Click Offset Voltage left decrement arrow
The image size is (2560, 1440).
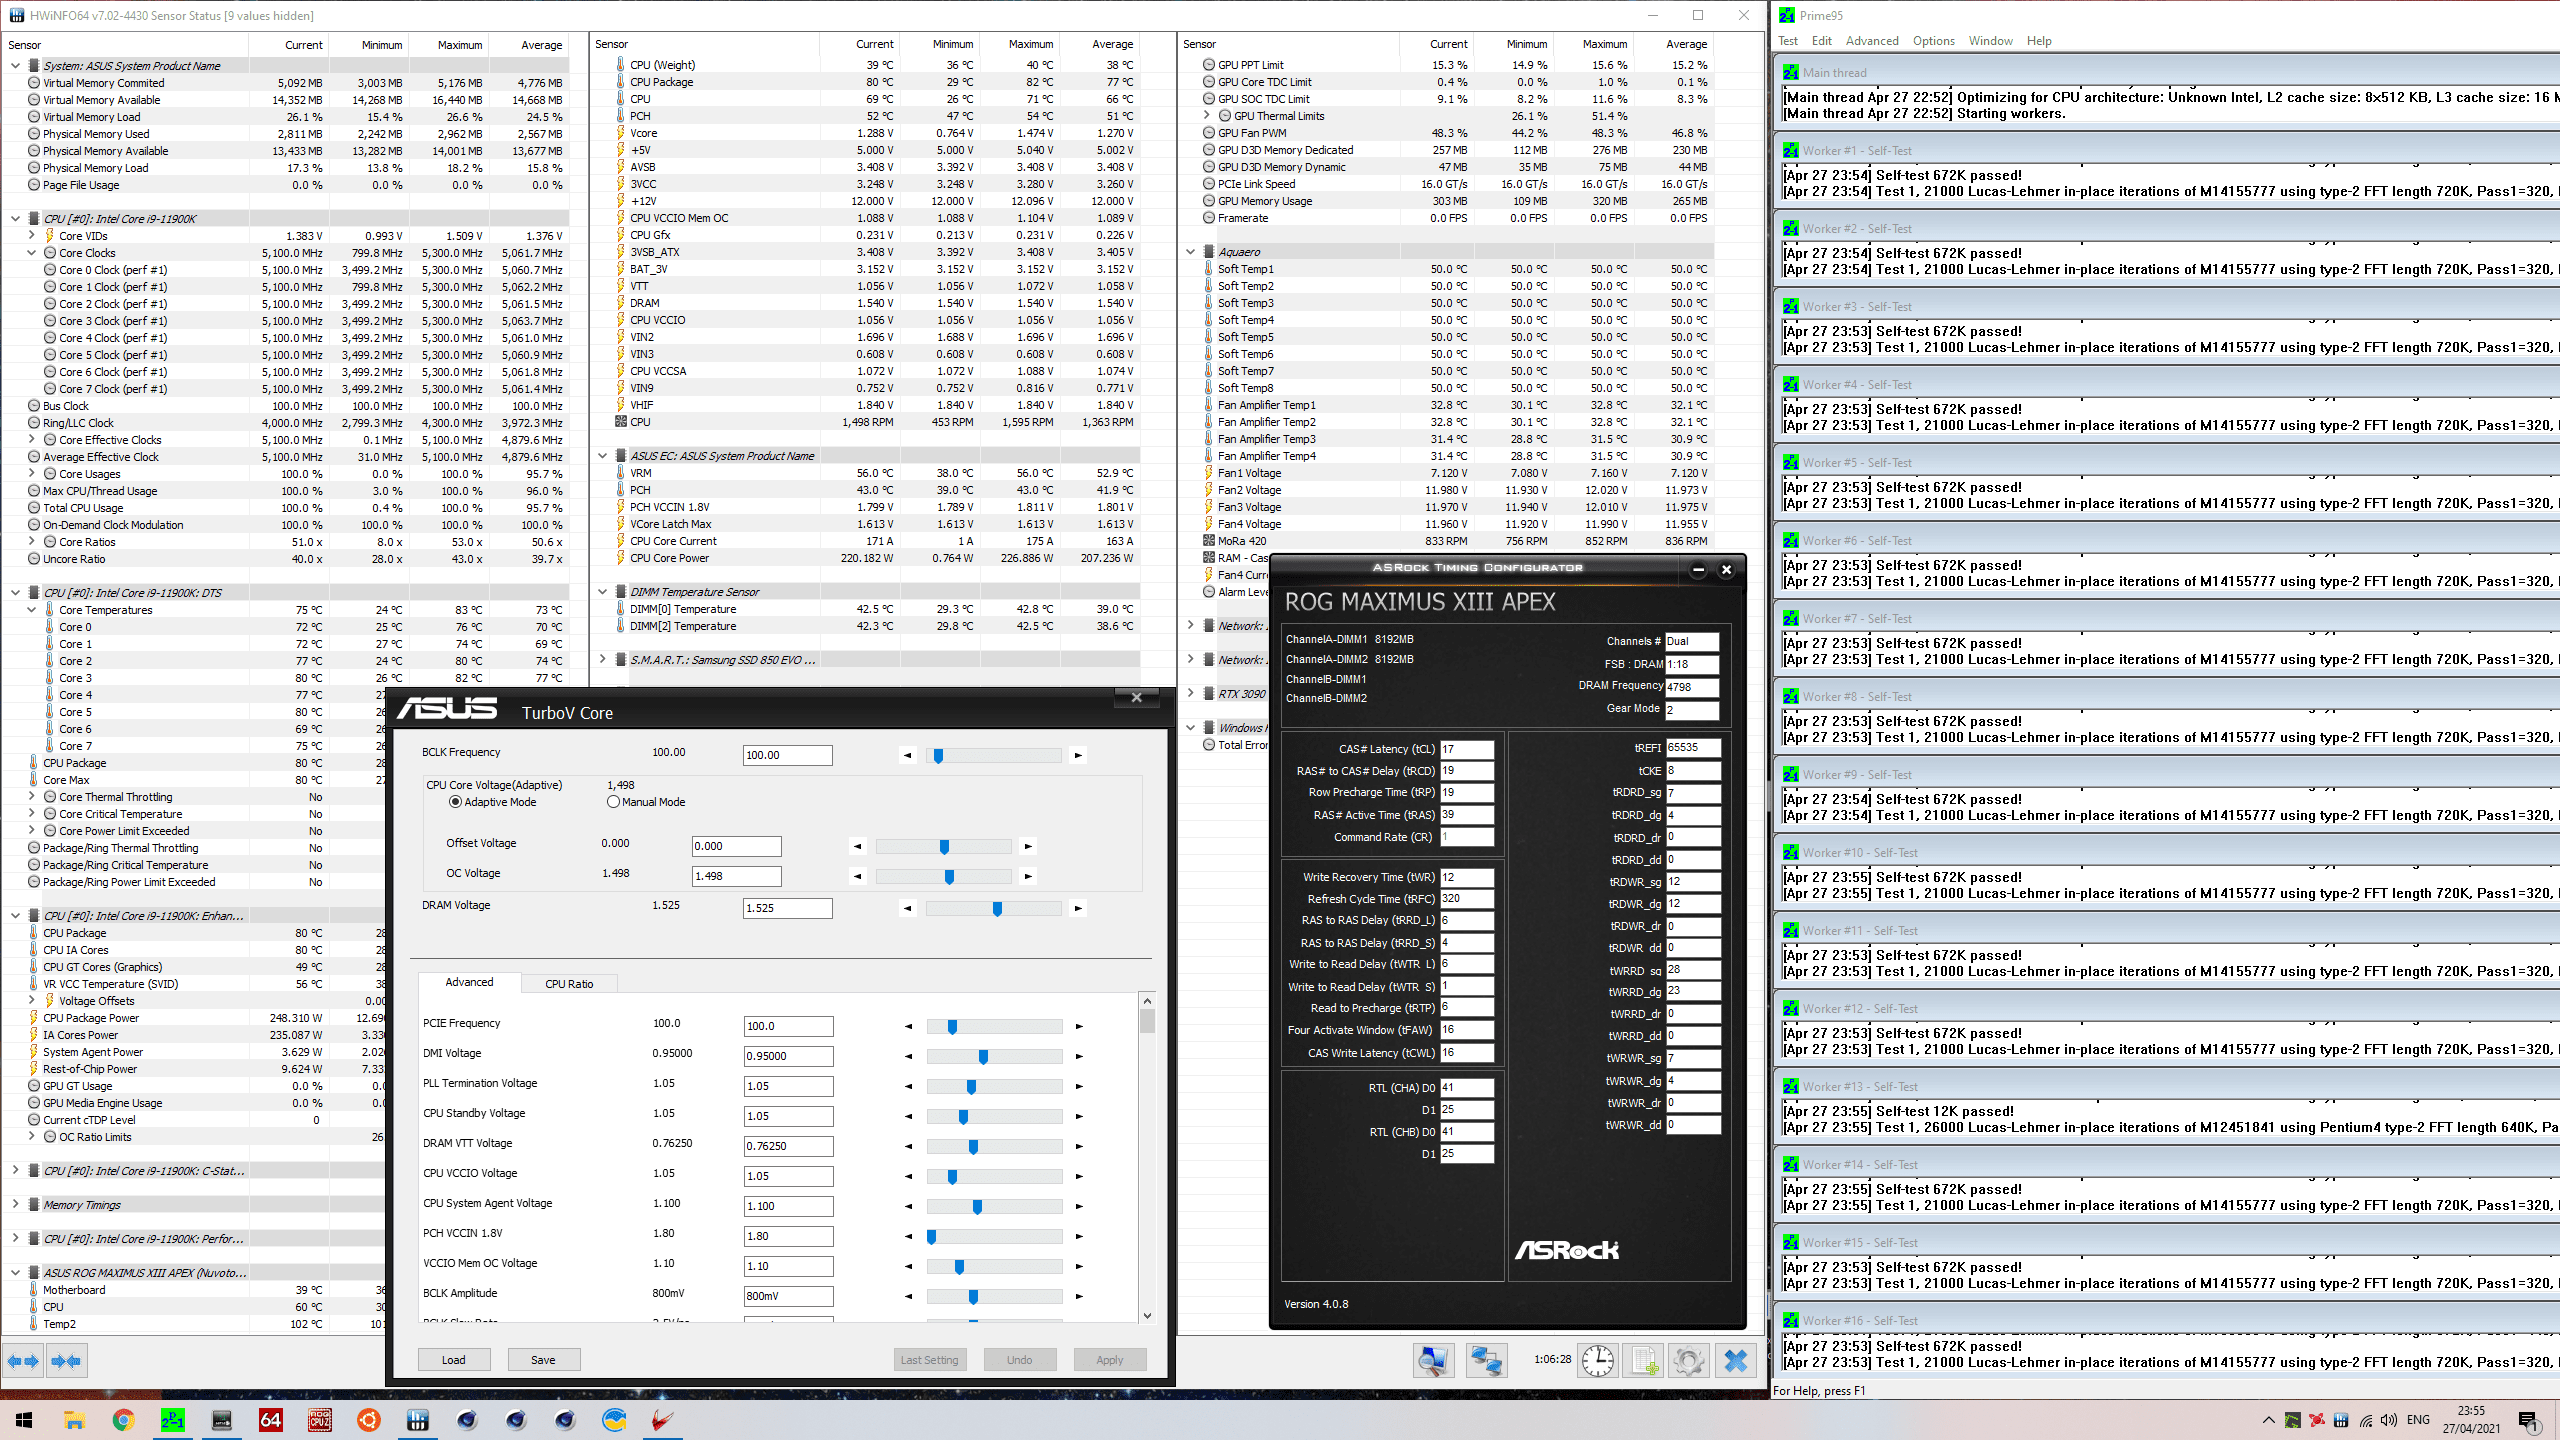coord(857,847)
